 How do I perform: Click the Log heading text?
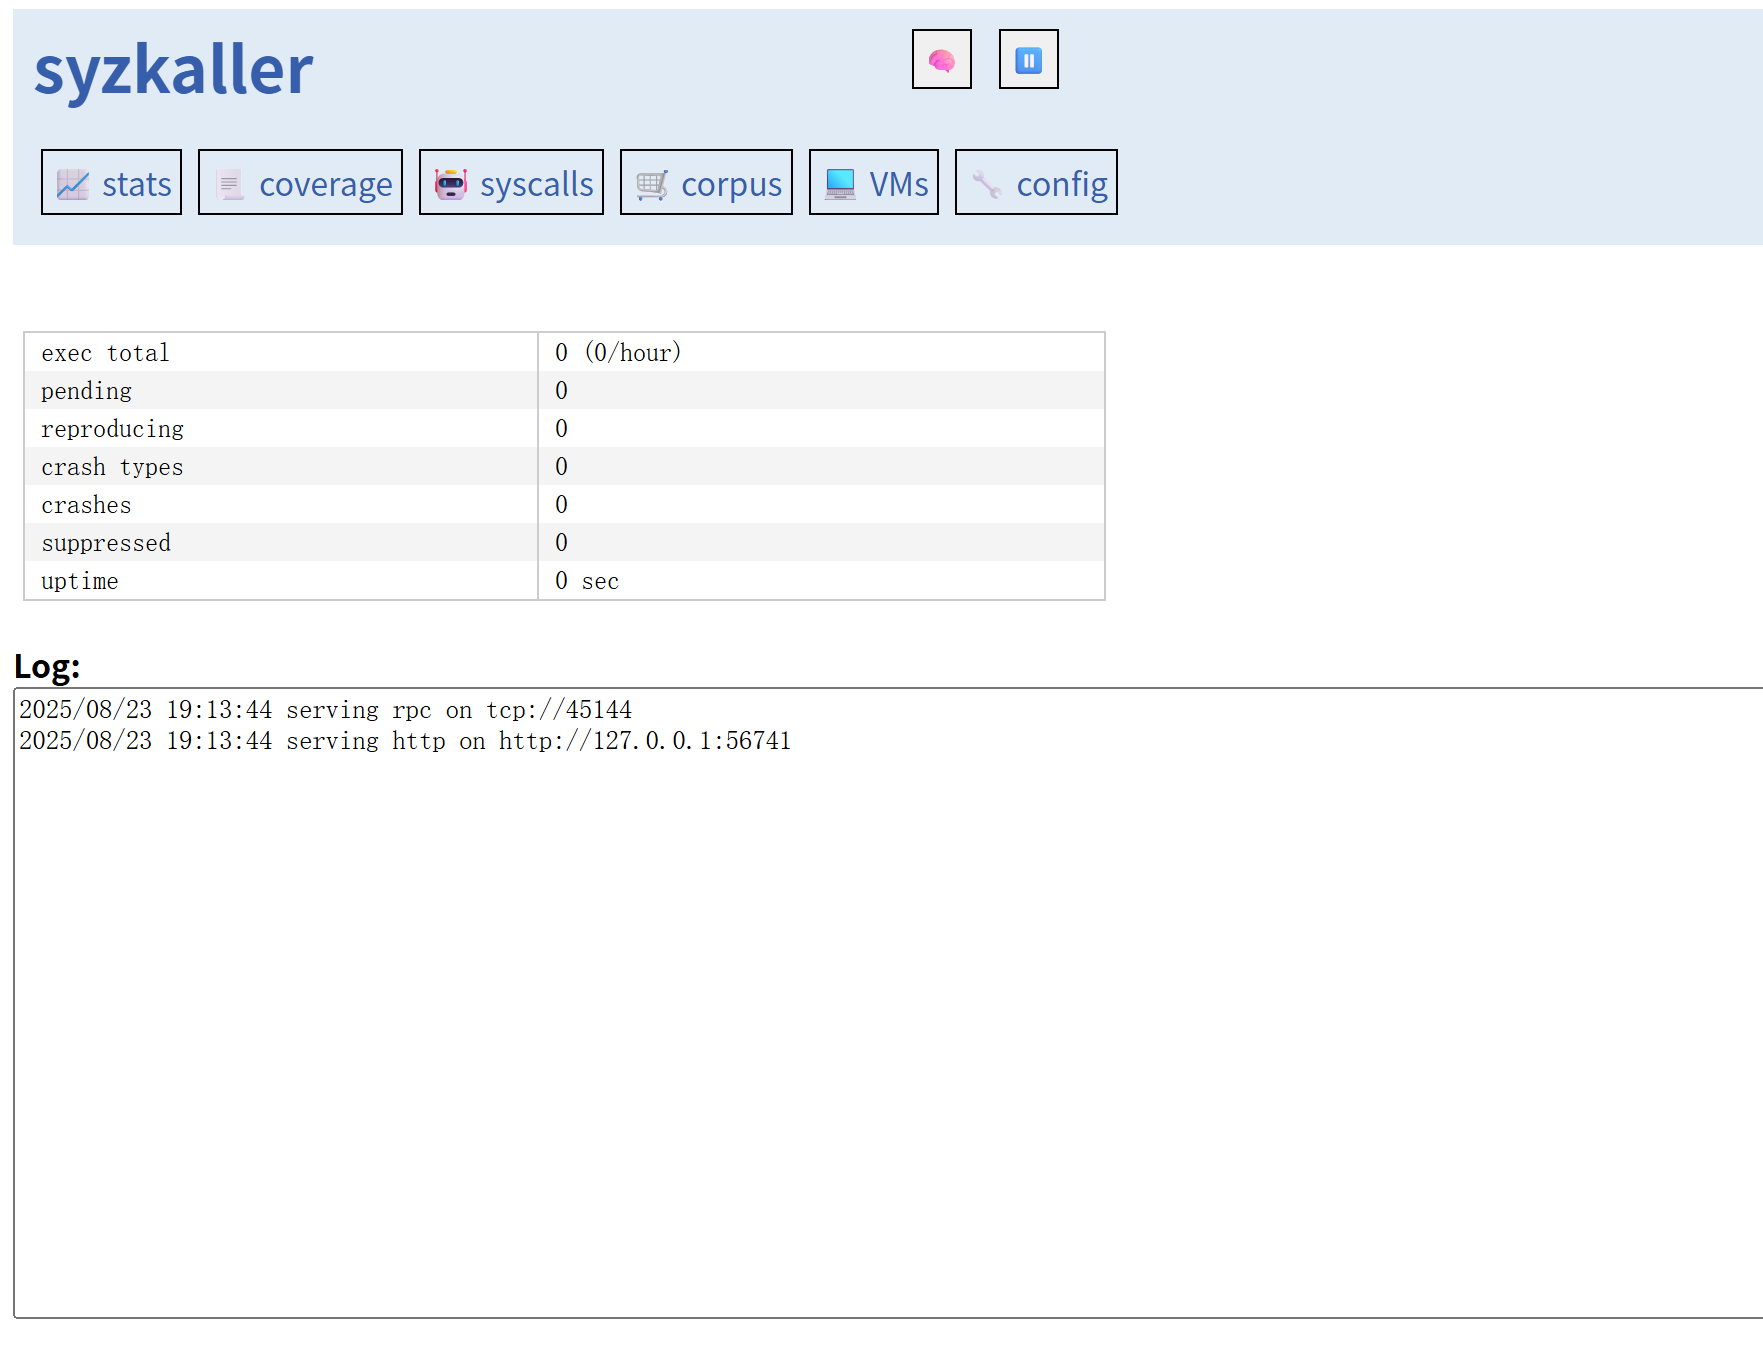pyautogui.click(x=47, y=666)
